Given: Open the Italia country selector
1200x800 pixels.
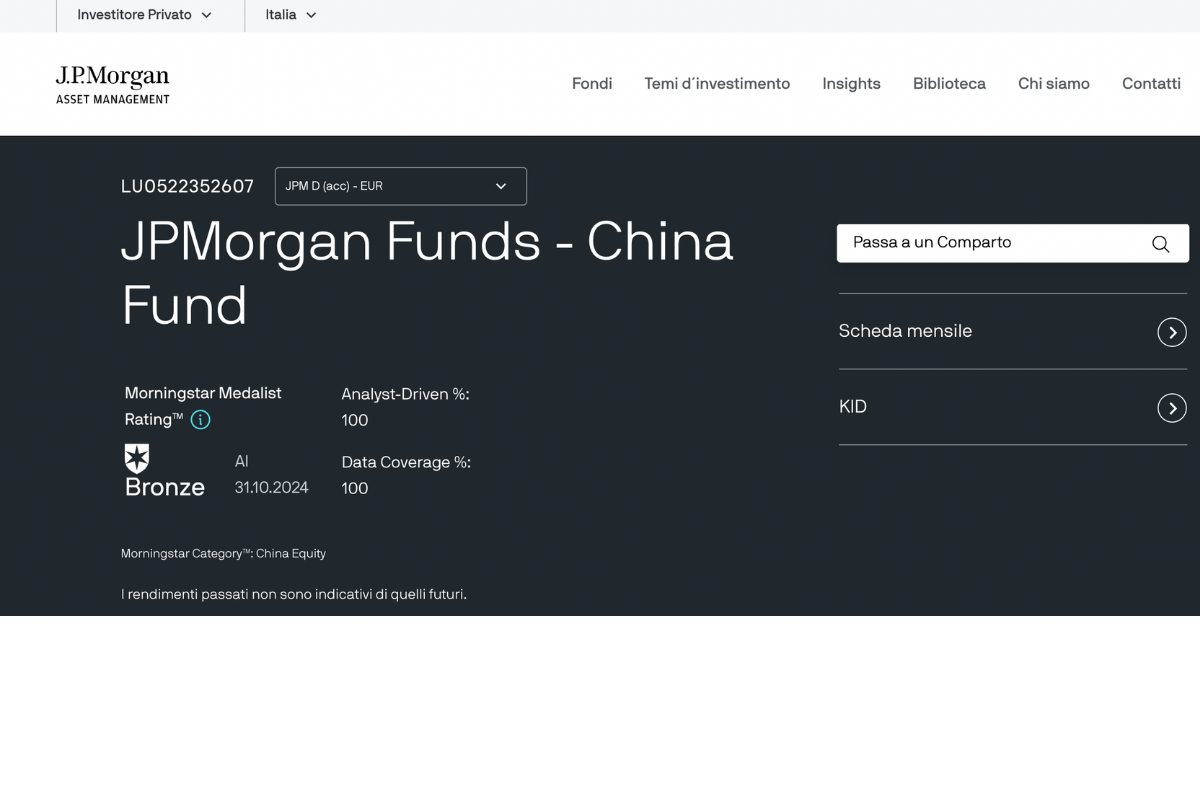Looking at the screenshot, I should [290, 15].
